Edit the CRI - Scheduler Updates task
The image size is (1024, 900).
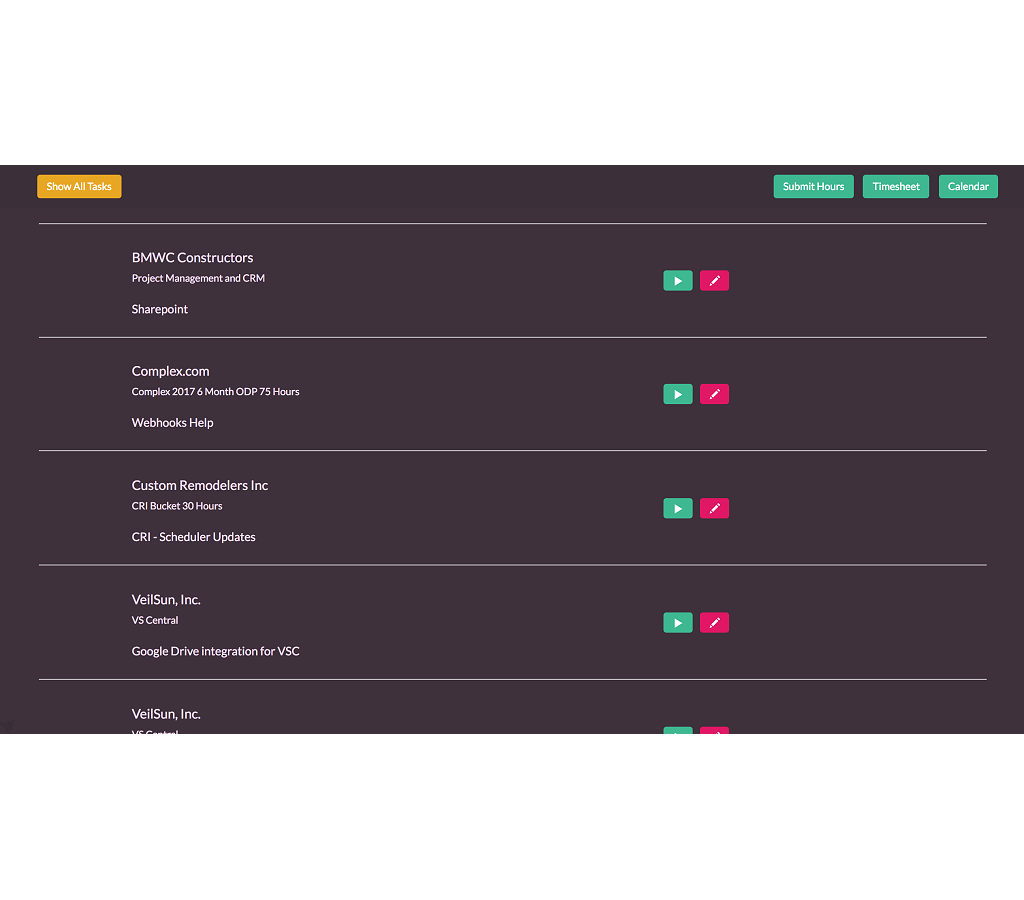[714, 509]
